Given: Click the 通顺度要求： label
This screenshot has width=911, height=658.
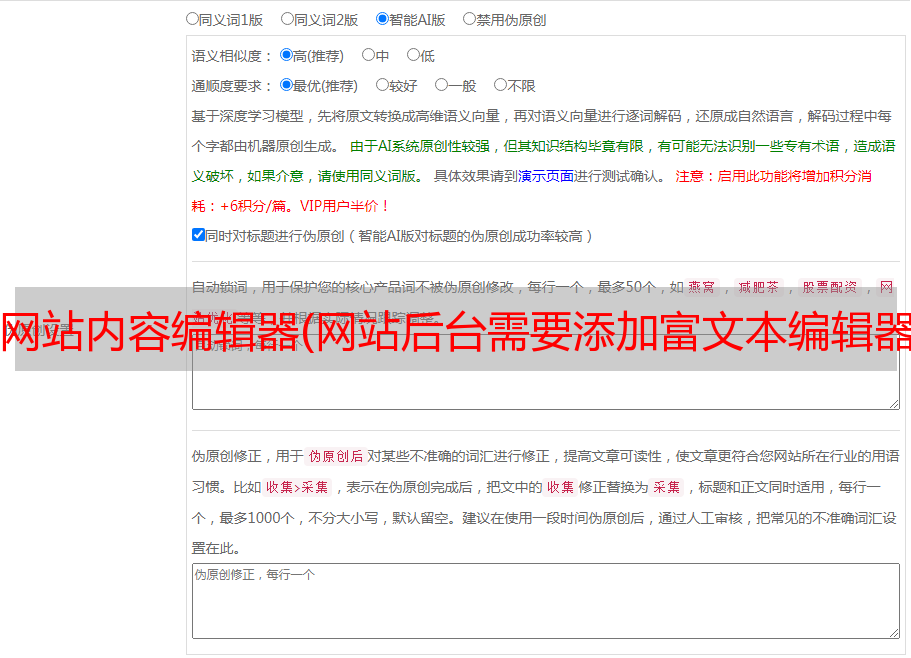Looking at the screenshot, I should tap(232, 87).
